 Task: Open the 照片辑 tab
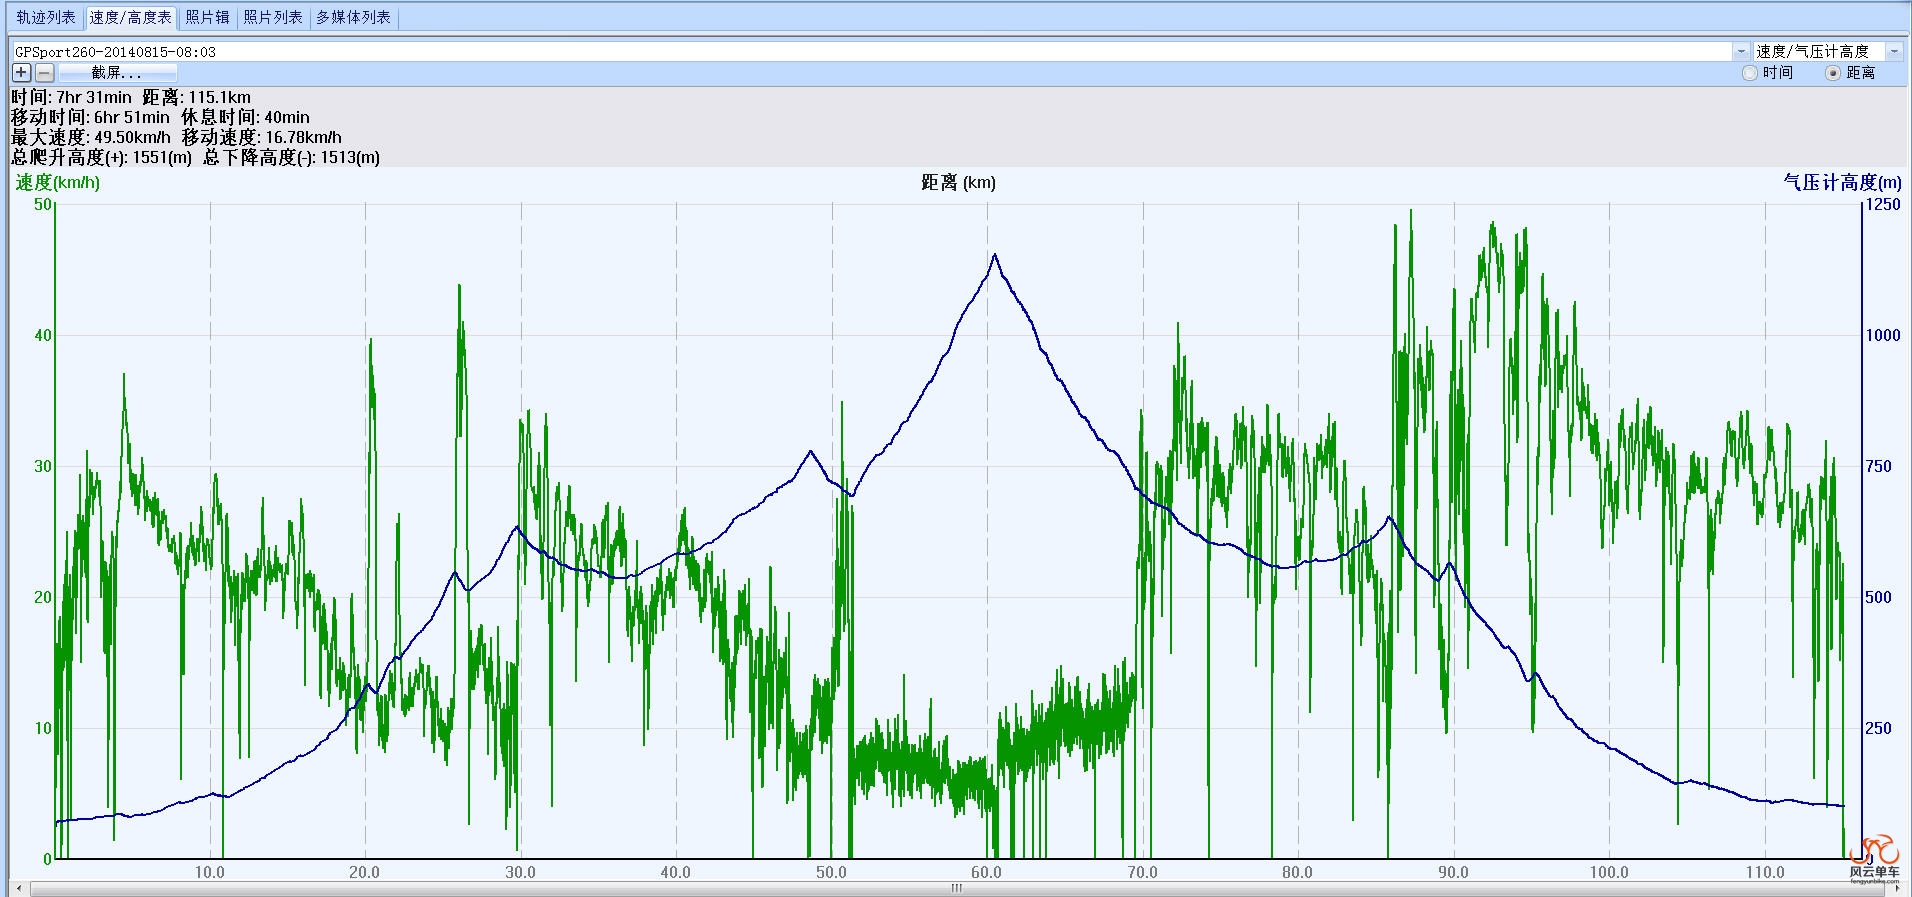(x=208, y=17)
